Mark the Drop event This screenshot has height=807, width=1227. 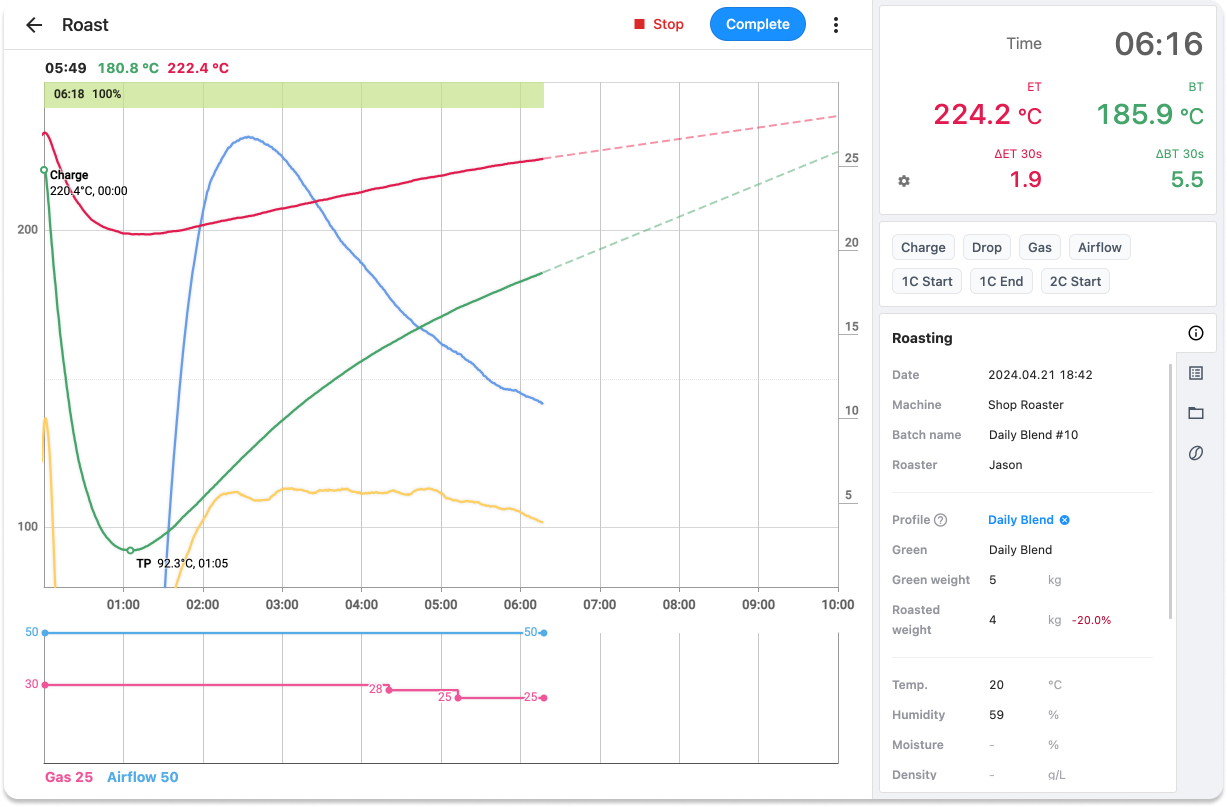[x=987, y=247]
